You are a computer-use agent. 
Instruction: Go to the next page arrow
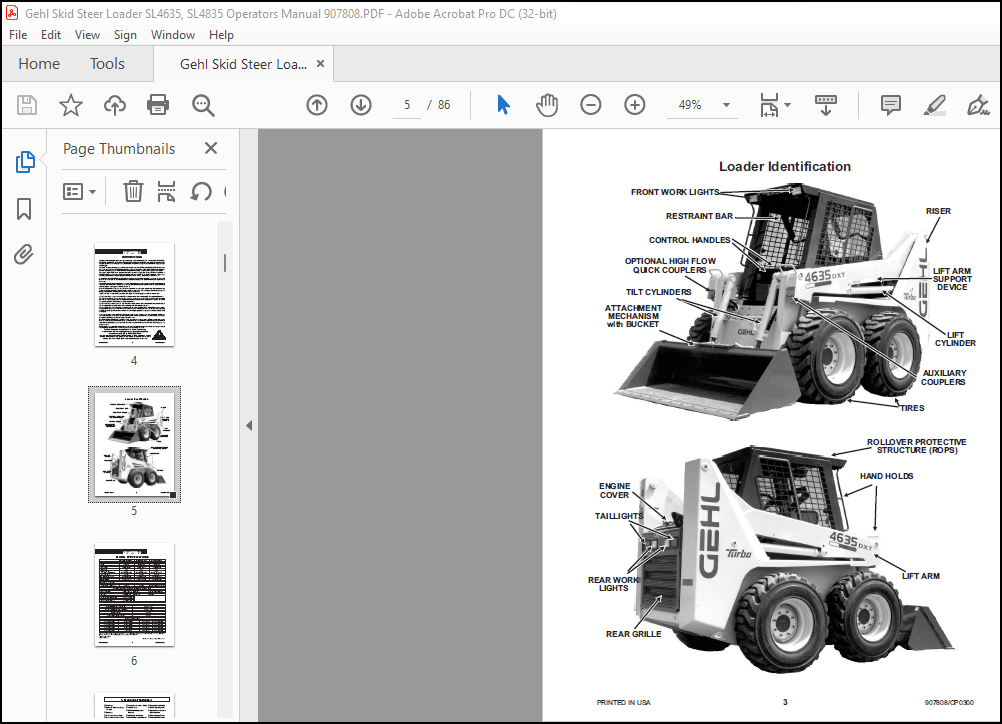[361, 105]
